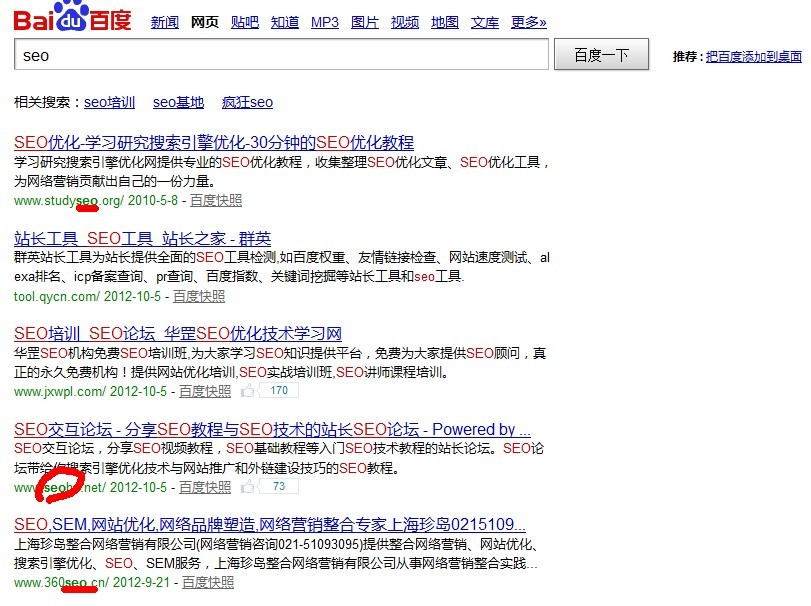This screenshot has height=606, width=811.
Task: Open the 贴吧 tab
Action: (x=245, y=22)
